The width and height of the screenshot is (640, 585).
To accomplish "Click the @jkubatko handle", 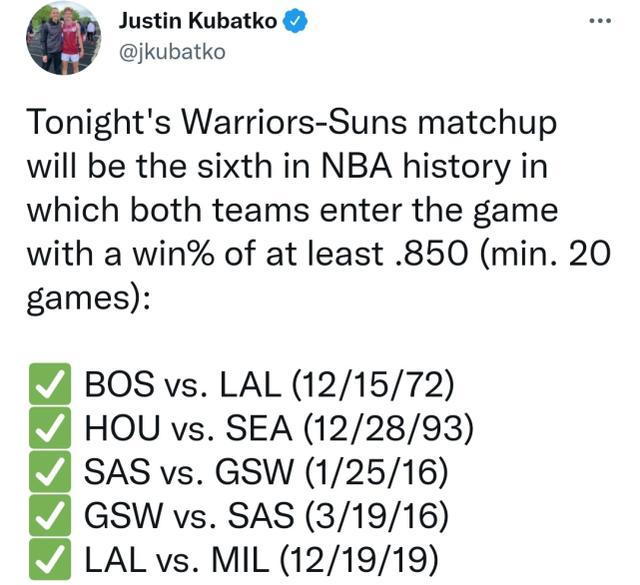I will pos(172,52).
